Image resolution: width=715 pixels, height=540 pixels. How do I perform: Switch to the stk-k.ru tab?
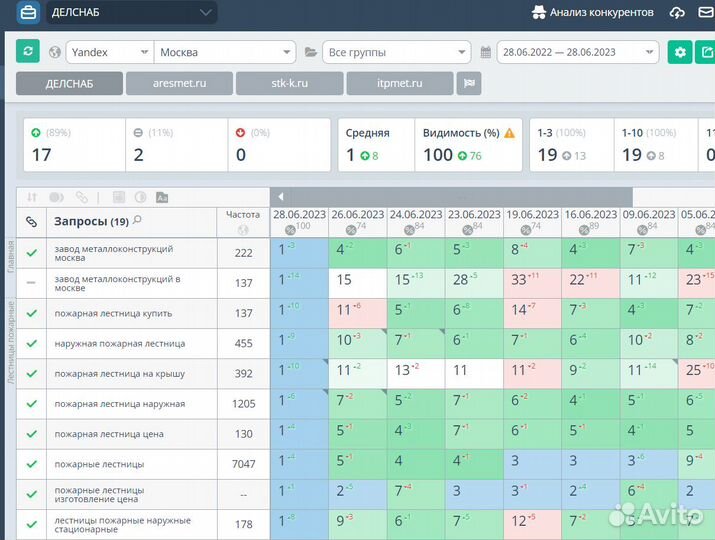(289, 84)
